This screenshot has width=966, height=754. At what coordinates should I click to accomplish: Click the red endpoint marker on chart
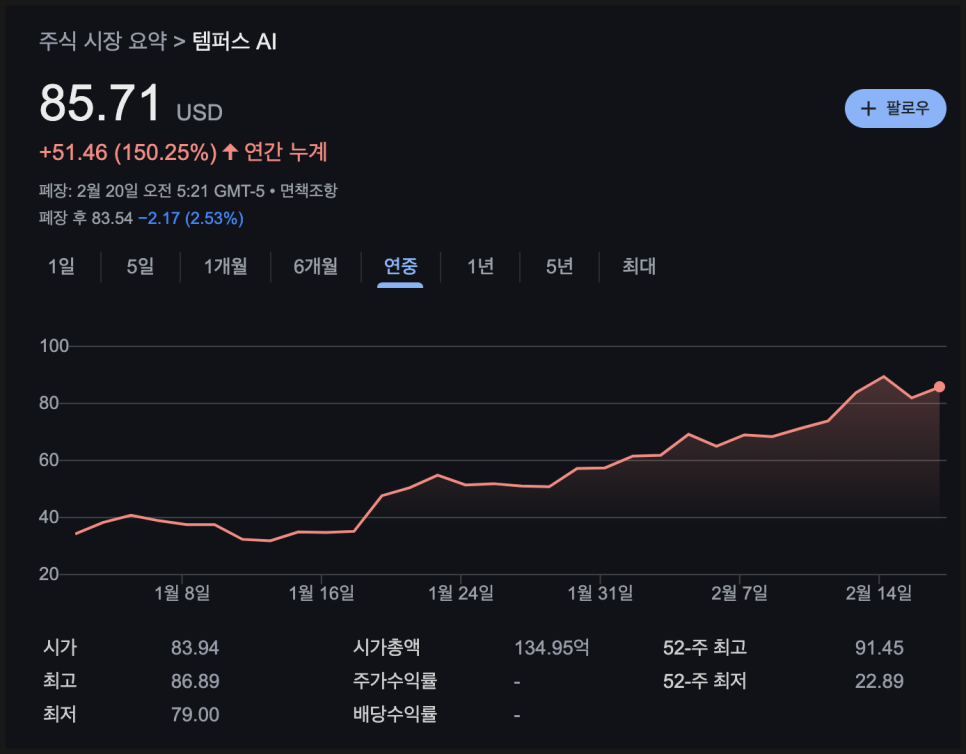[939, 387]
